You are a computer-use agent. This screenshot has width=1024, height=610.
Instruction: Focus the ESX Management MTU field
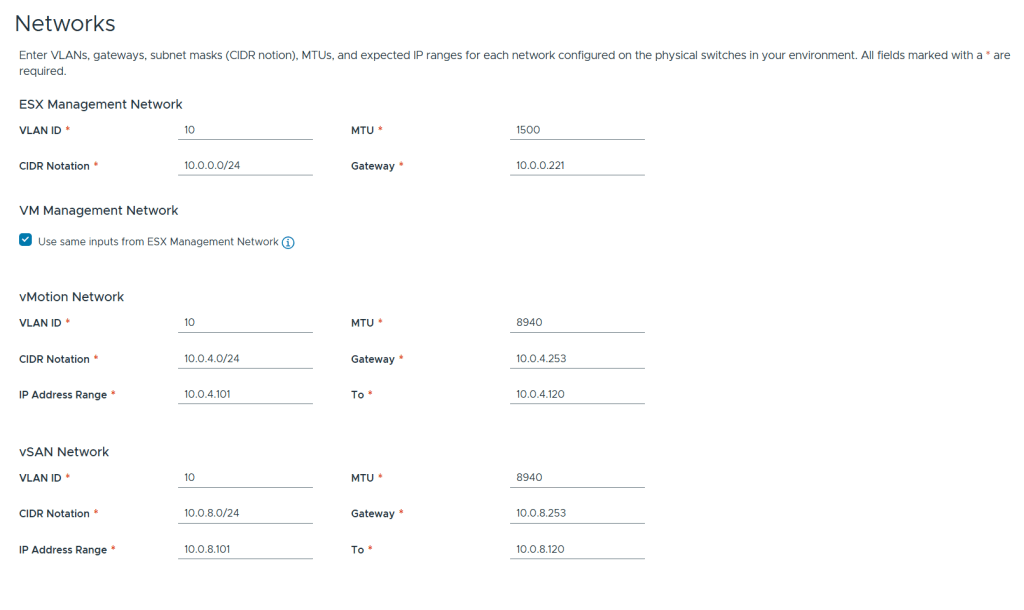(577, 130)
